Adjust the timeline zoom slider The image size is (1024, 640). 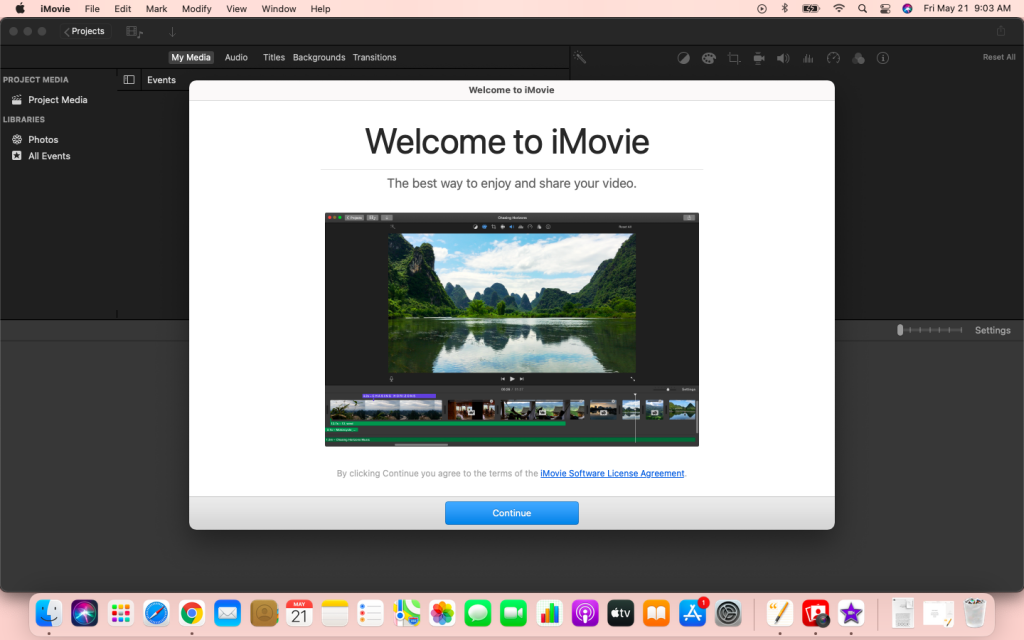930,330
